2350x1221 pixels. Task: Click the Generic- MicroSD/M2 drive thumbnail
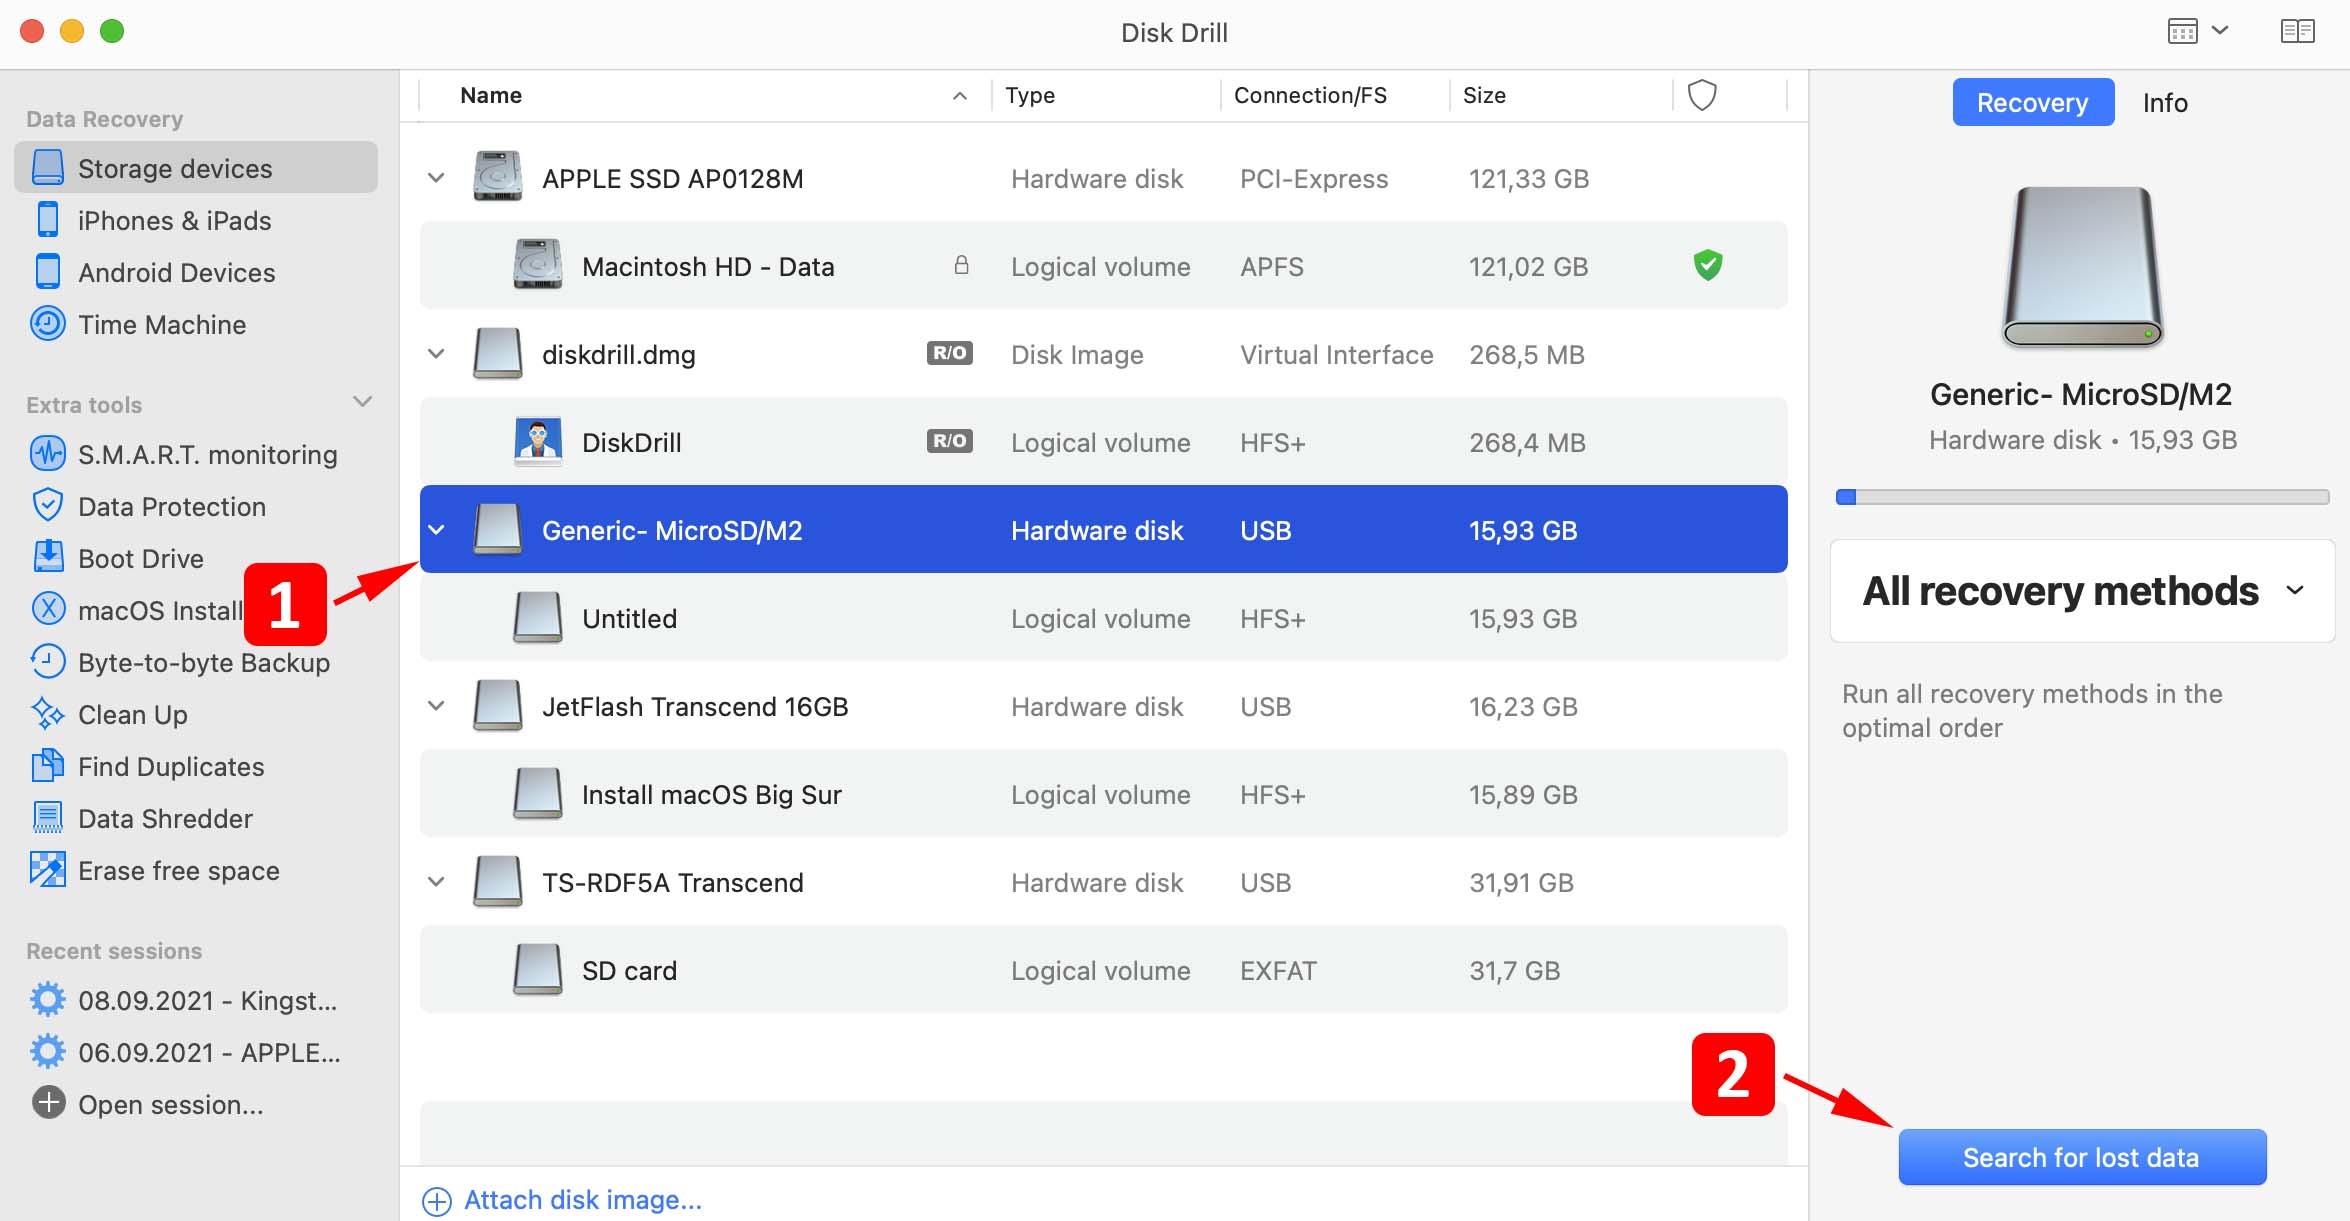(x=2082, y=267)
